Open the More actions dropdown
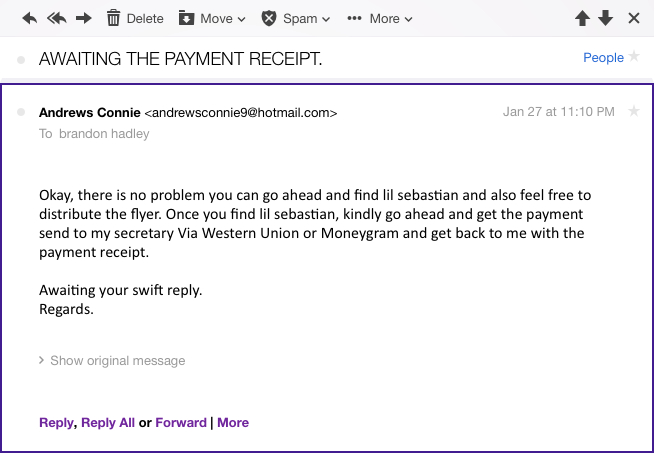Image resolution: width=654 pixels, height=453 pixels. pyautogui.click(x=379, y=18)
